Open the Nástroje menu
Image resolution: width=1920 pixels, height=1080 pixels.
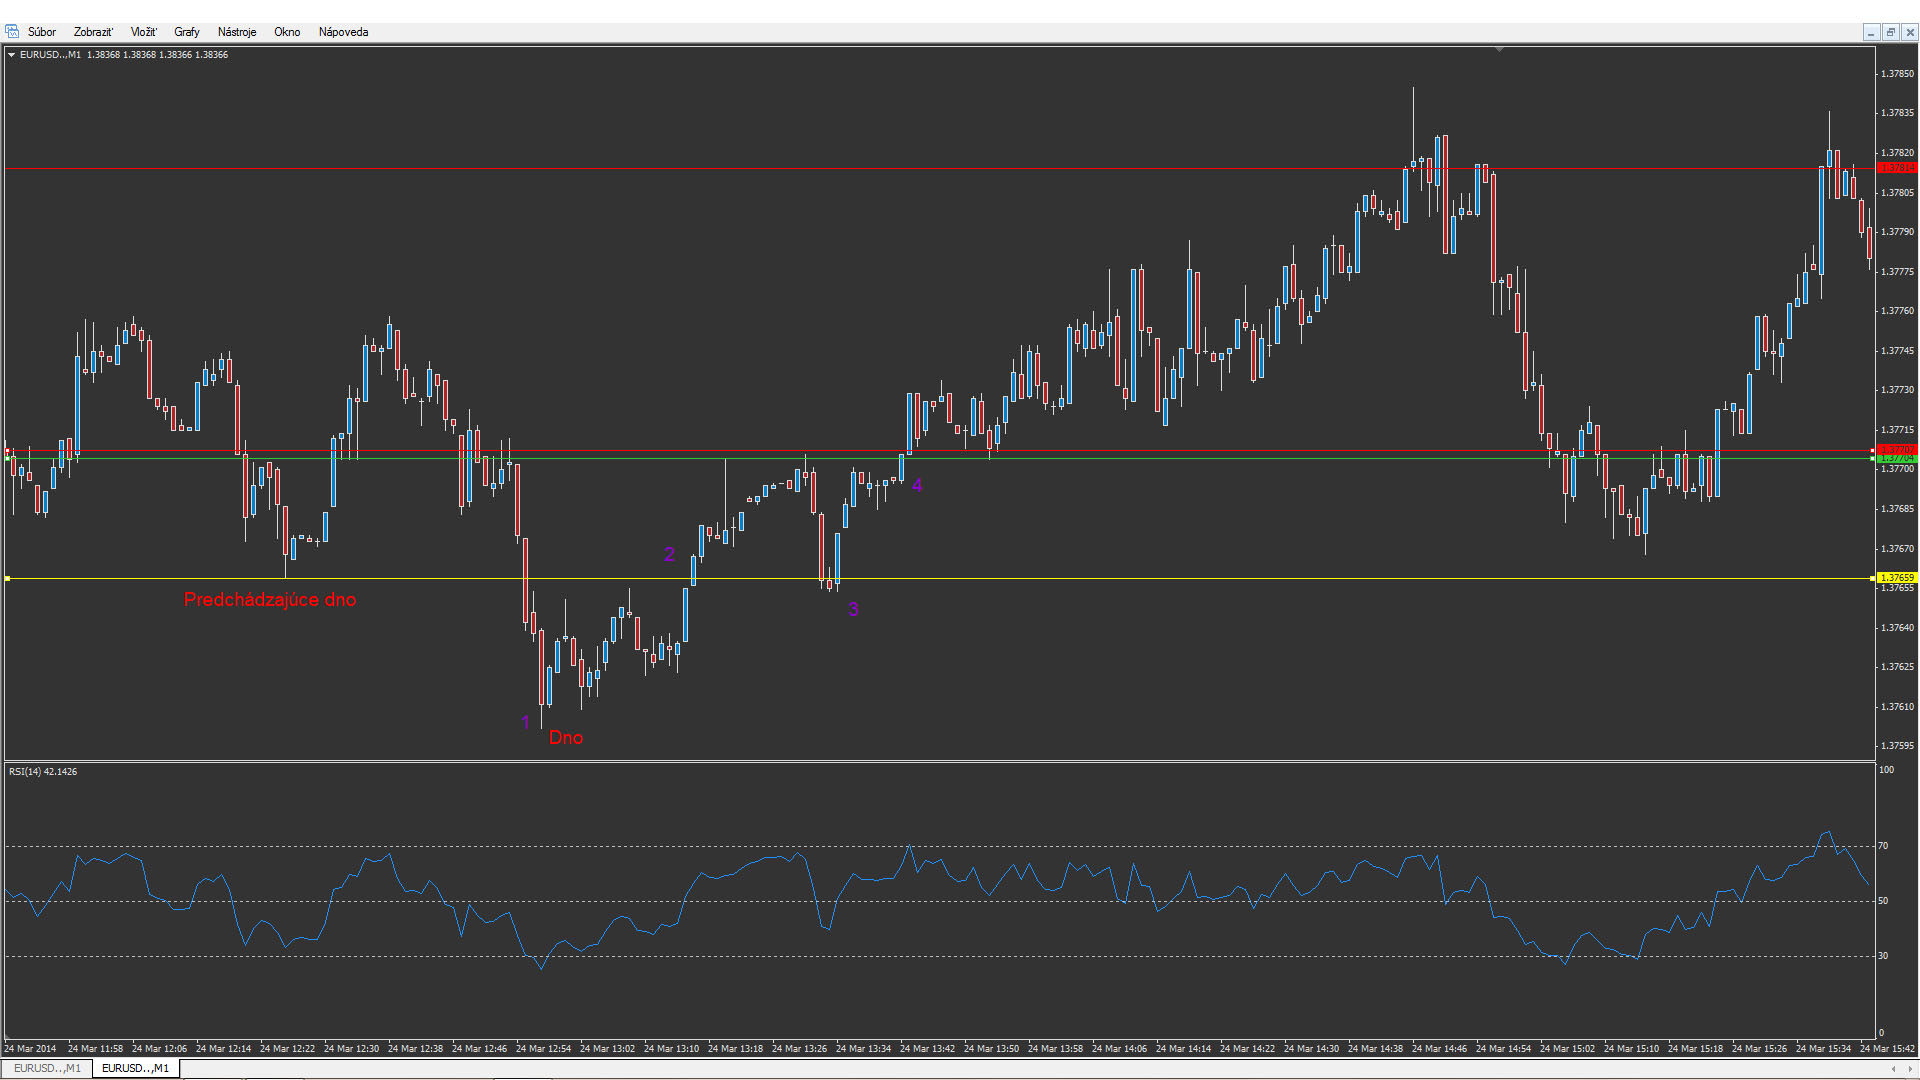pyautogui.click(x=237, y=32)
